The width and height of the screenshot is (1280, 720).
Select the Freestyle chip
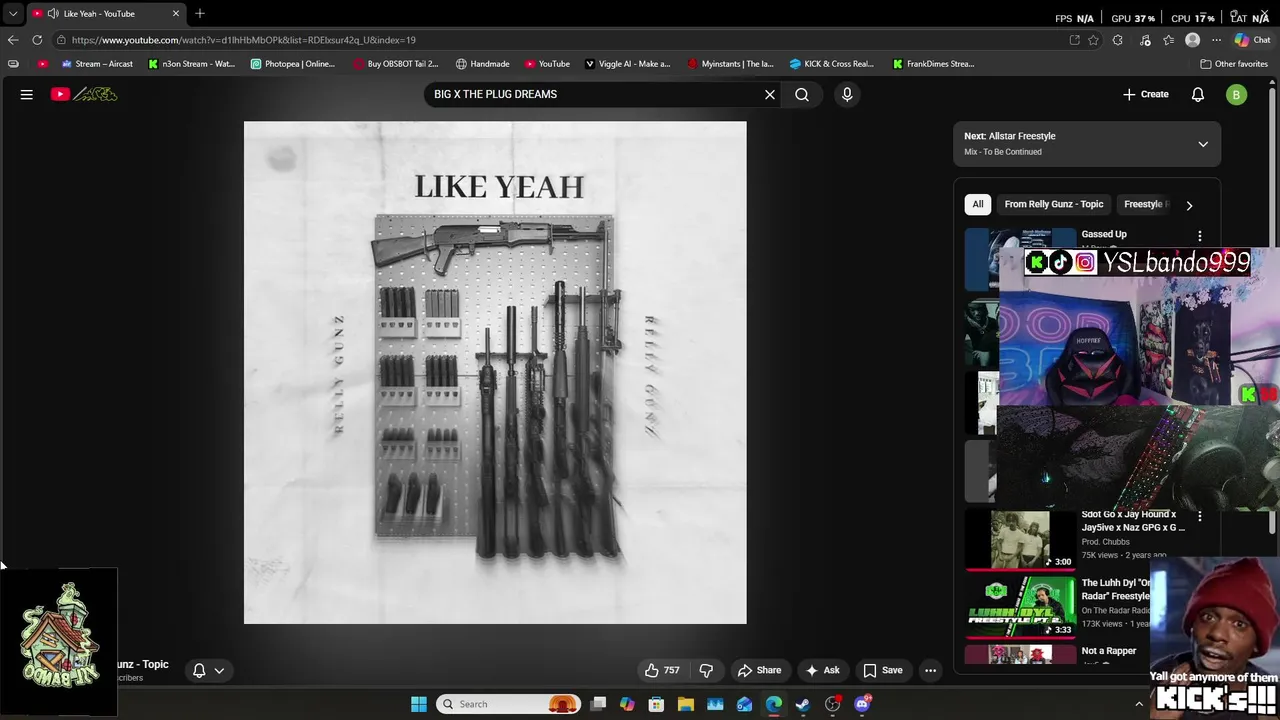point(1143,204)
